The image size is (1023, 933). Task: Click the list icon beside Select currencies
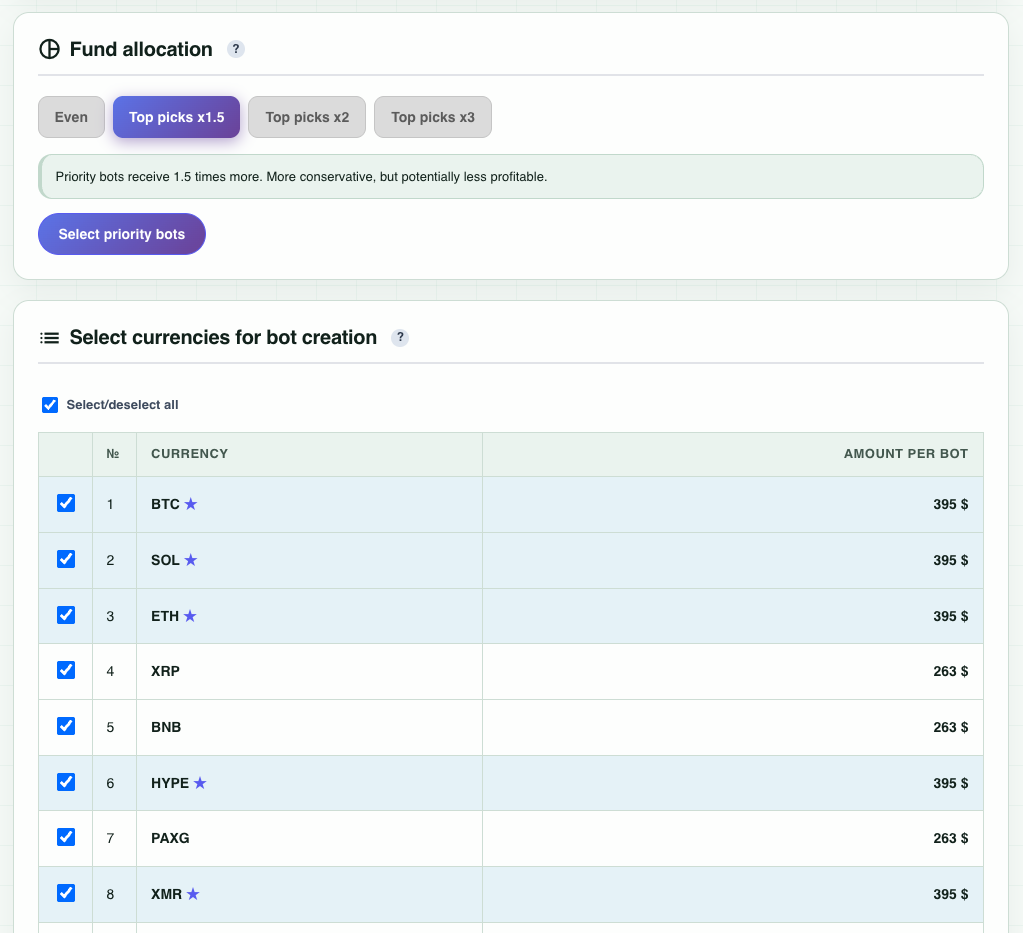coord(50,337)
